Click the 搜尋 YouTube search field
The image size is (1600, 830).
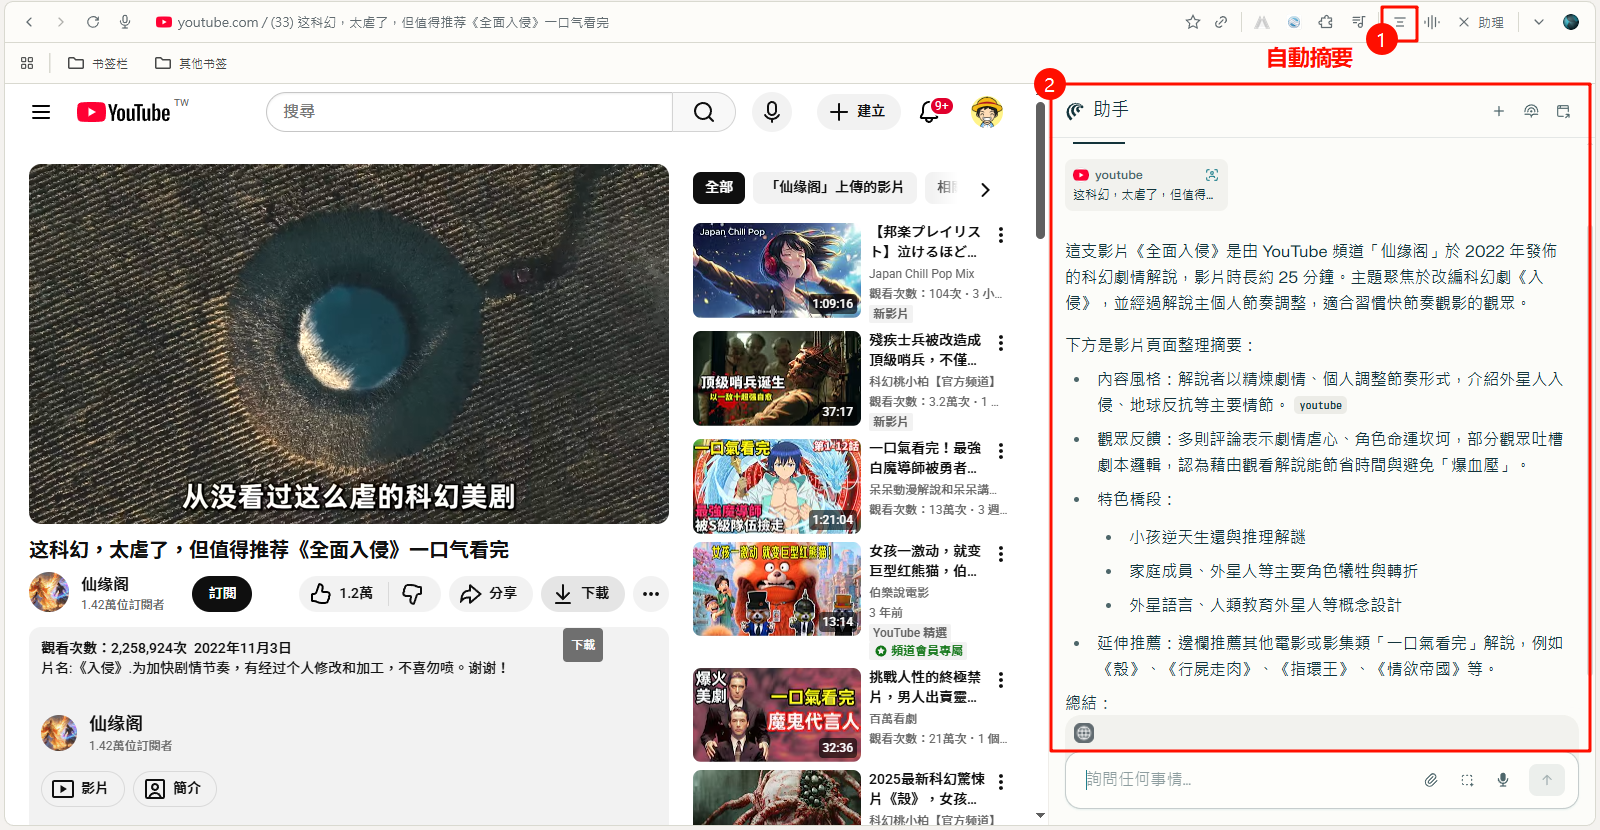(470, 112)
